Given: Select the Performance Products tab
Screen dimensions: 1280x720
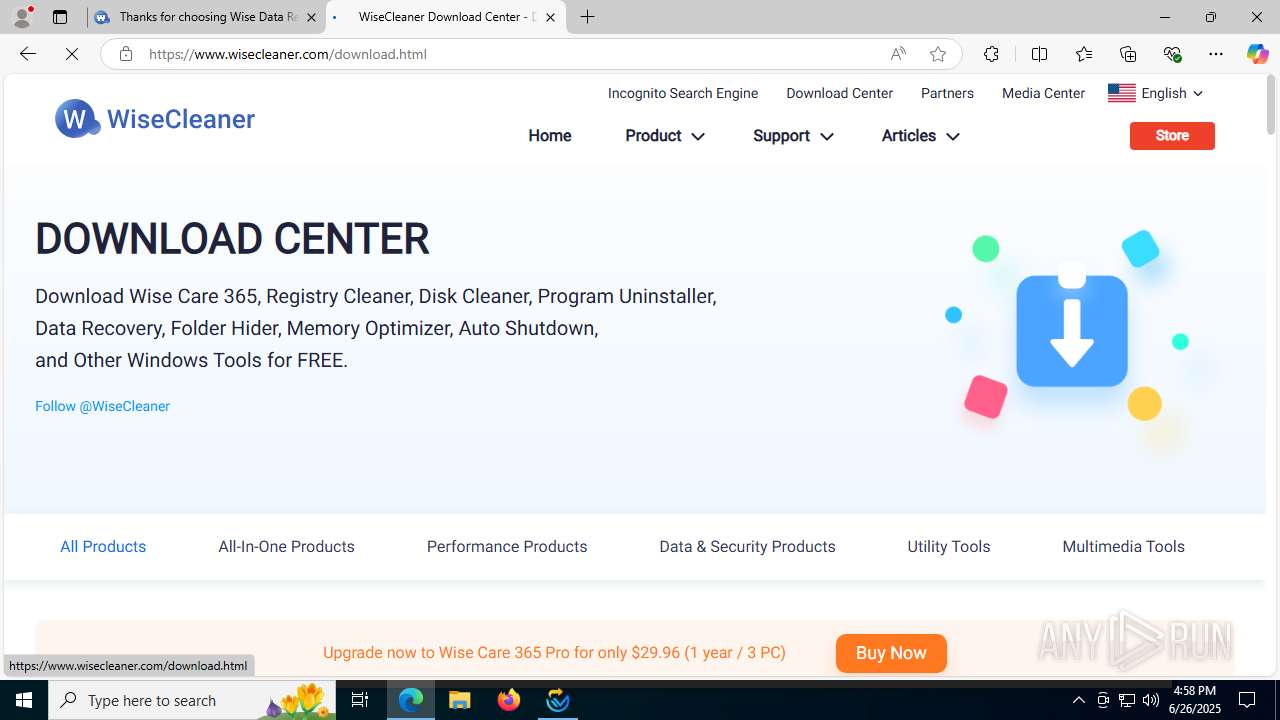Looking at the screenshot, I should [x=507, y=546].
